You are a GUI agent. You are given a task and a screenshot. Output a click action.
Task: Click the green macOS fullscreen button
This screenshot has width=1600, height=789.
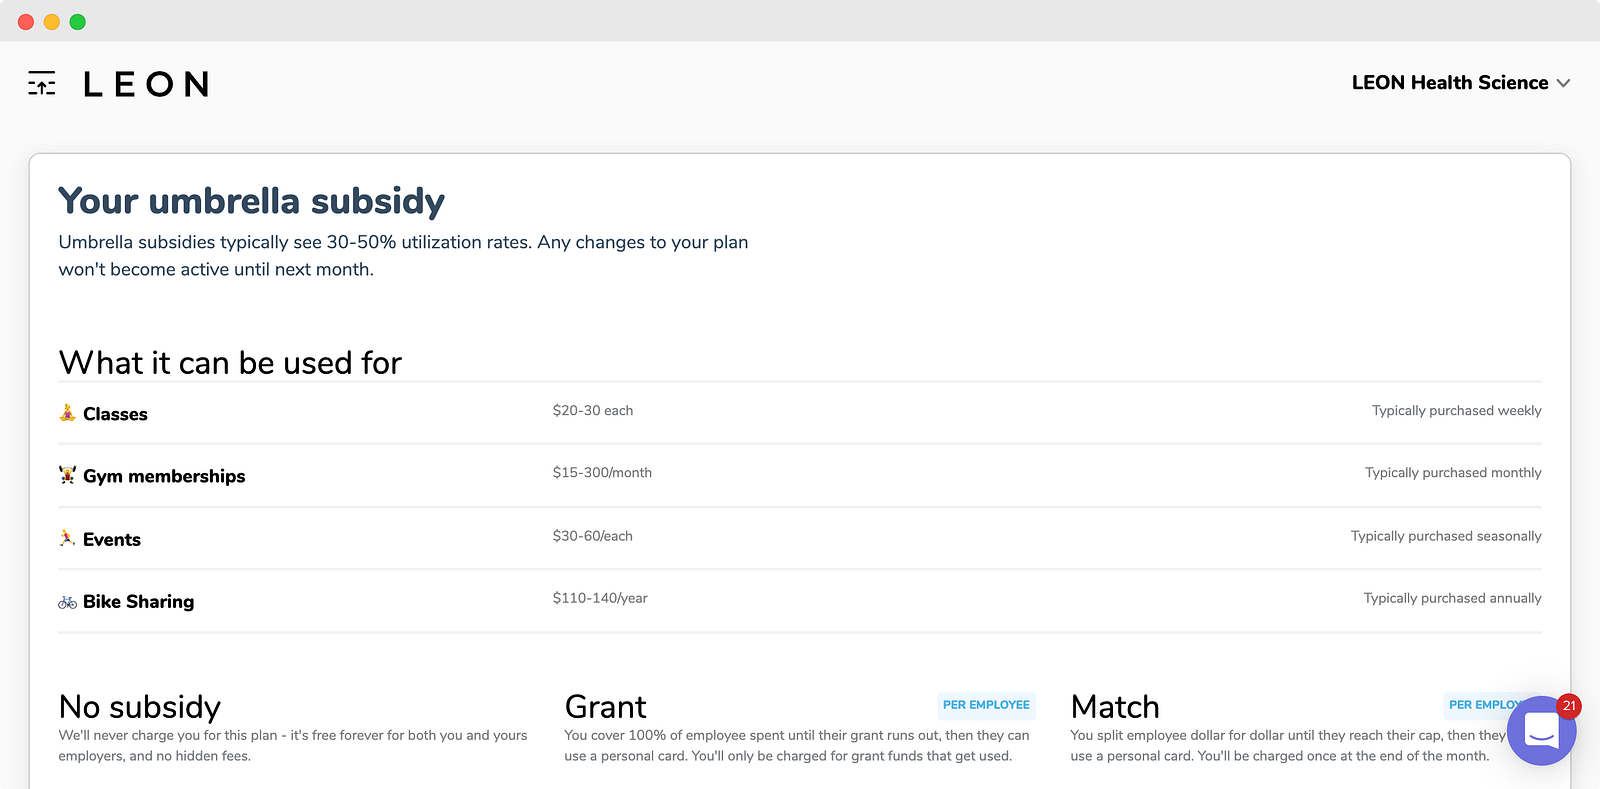click(x=78, y=22)
